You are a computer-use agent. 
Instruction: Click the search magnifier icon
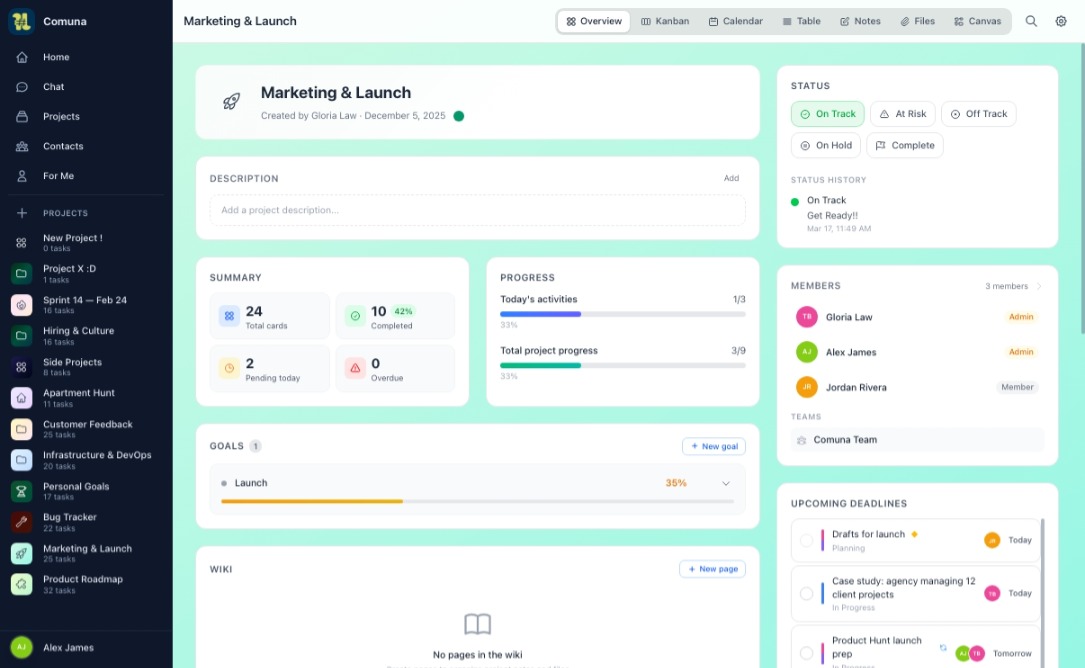click(x=1031, y=21)
